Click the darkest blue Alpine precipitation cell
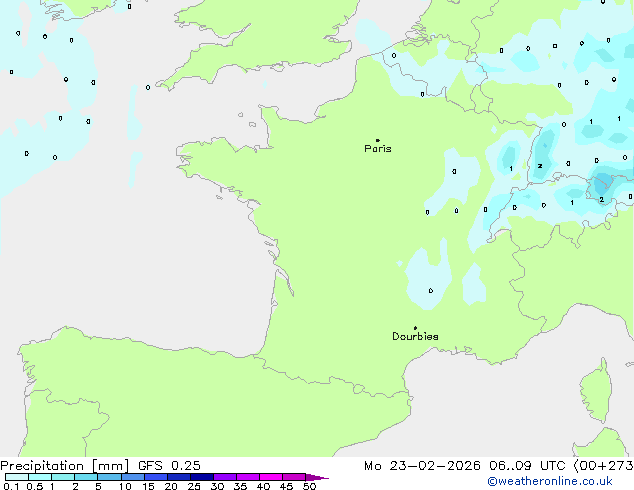 click(x=603, y=183)
